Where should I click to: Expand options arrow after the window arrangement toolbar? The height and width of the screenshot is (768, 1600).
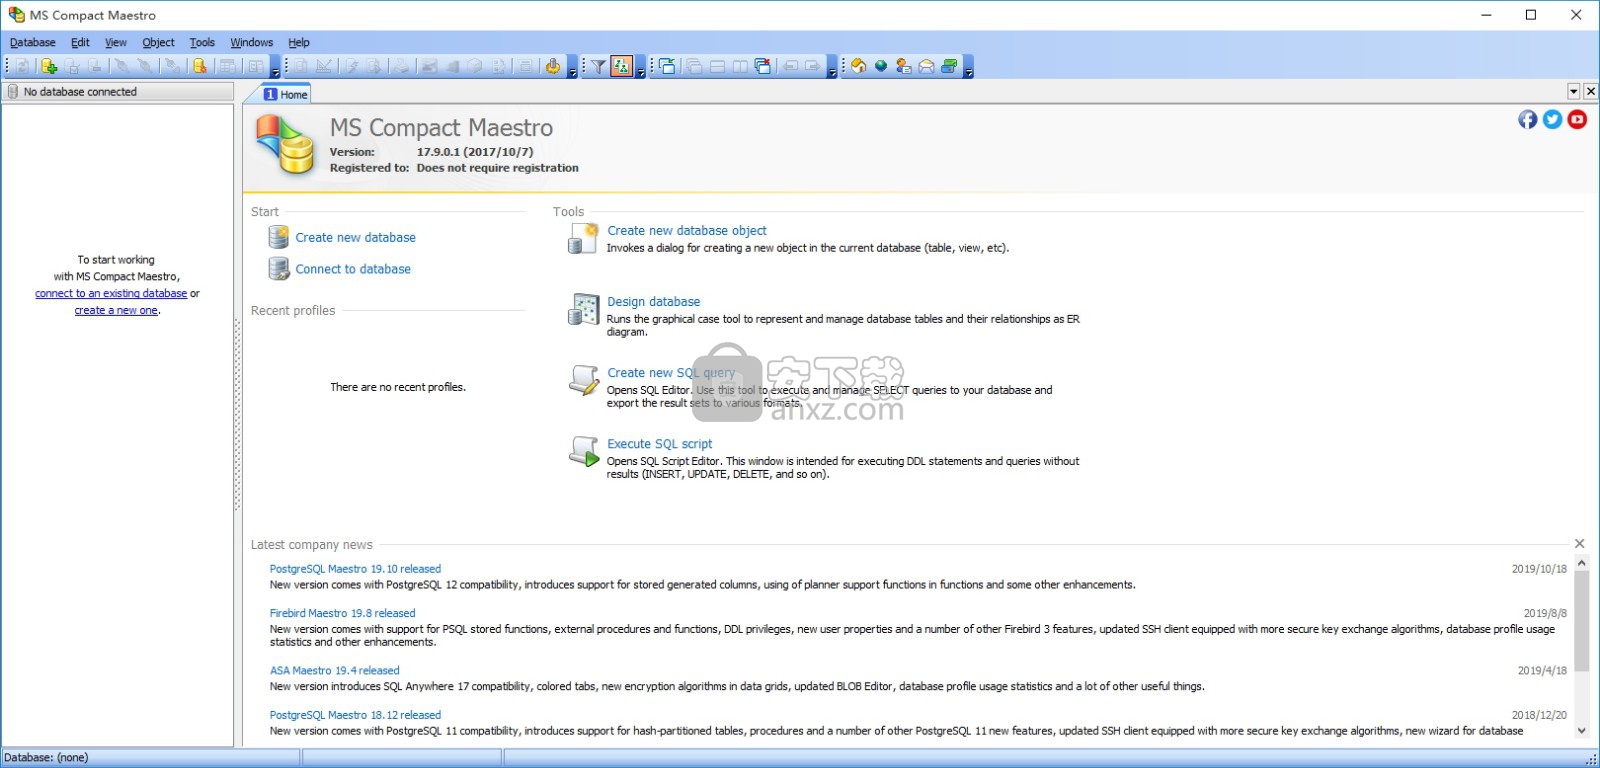click(x=832, y=68)
